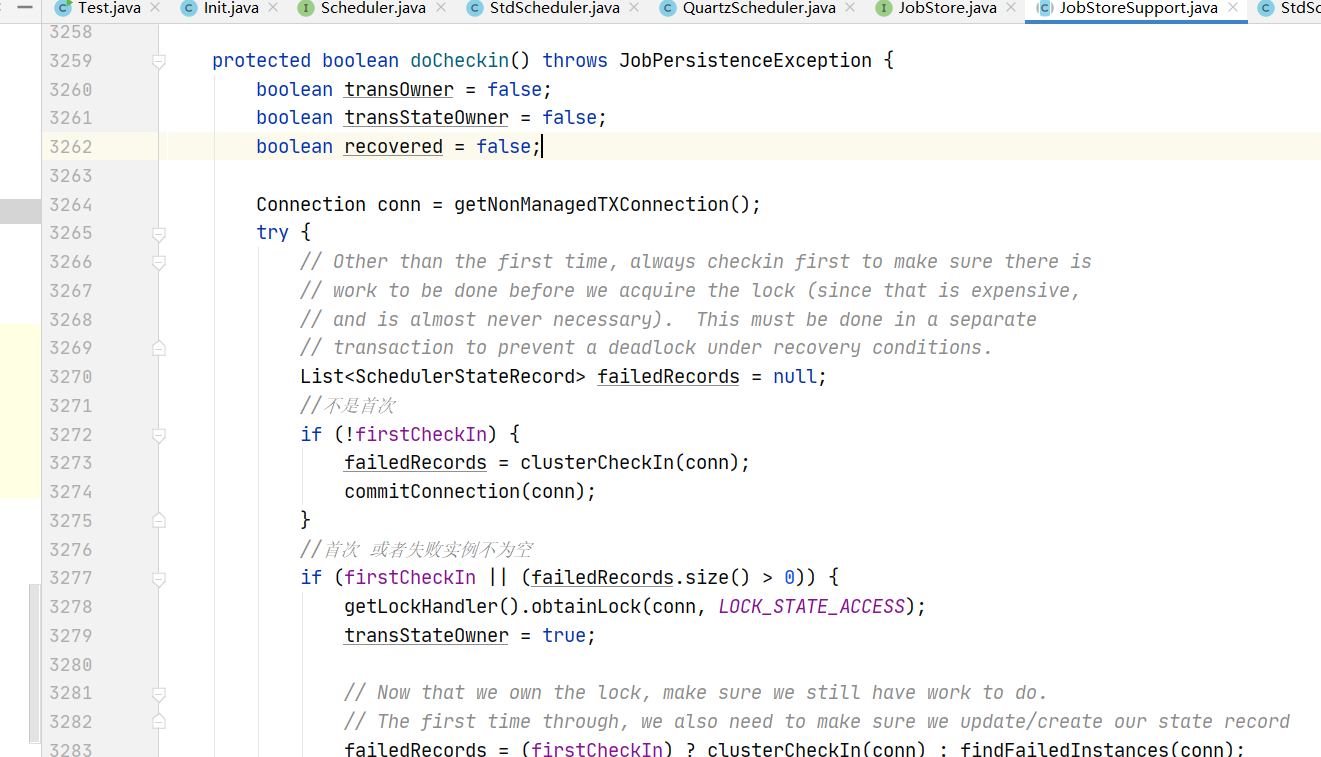Screen dimensions: 1321x757
Task: Click findFailedInstances call on line 3283
Action: pos(1064,750)
